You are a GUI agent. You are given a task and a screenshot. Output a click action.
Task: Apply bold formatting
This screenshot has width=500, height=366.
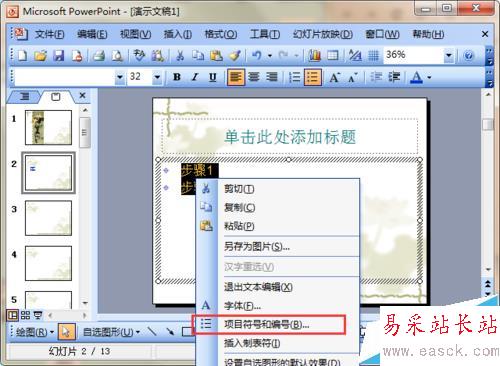coord(177,77)
